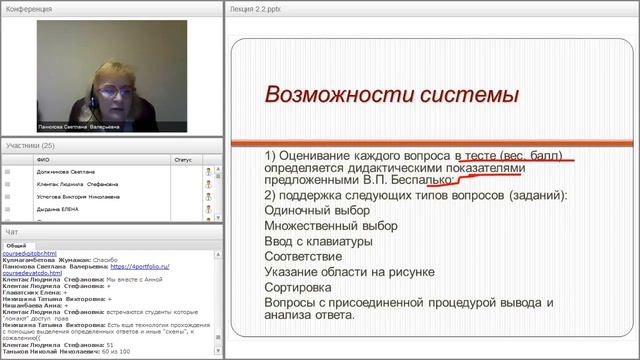
Task: Click the participant icon in the Клептак Людмила Стефановна row
Action: [209, 184]
